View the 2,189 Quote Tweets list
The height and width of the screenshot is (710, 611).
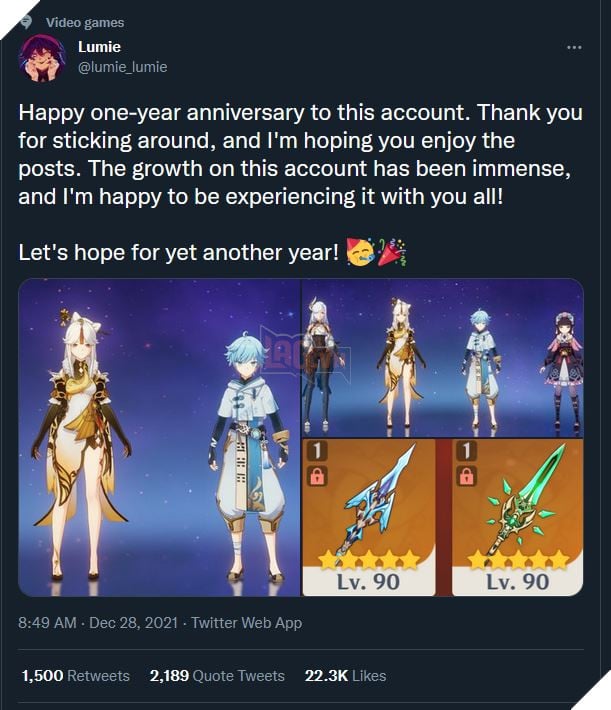pos(217,676)
